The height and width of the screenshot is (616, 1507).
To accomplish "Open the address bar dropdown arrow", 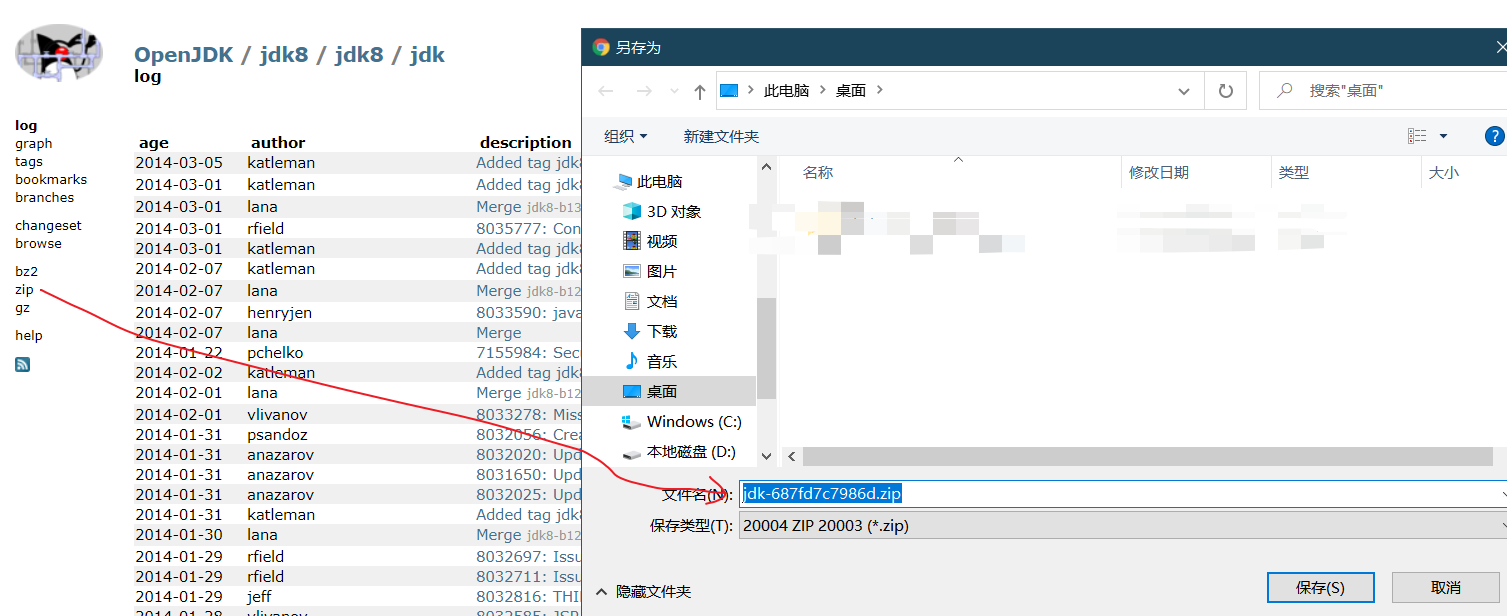I will point(1184,90).
